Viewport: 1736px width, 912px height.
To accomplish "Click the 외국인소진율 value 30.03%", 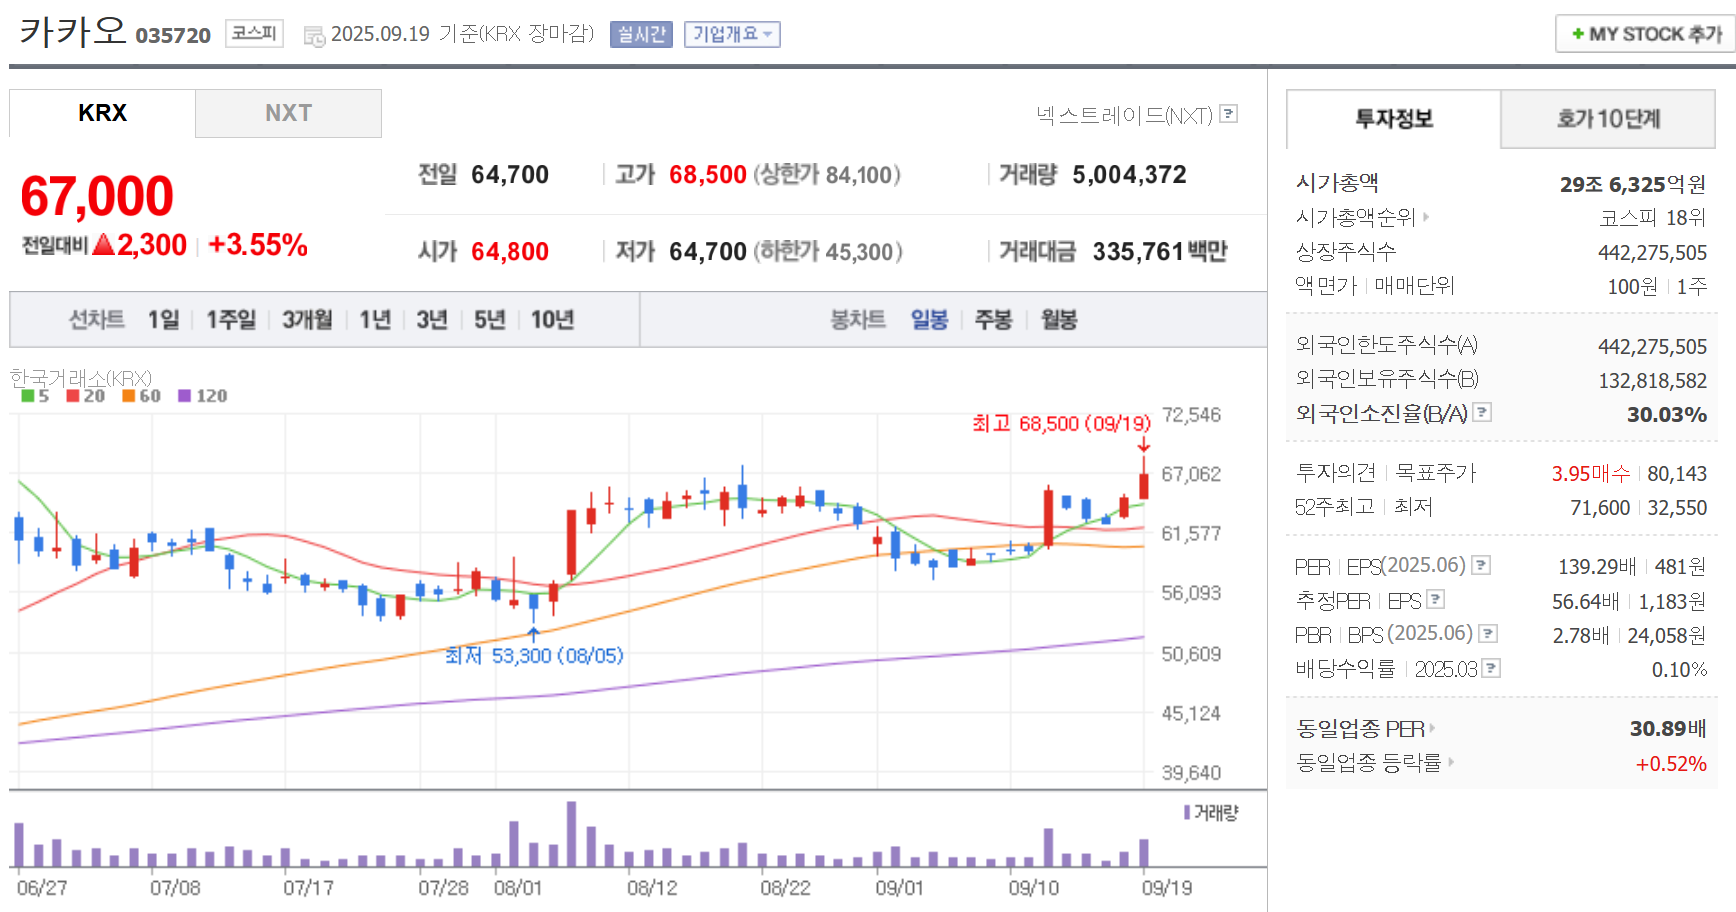I will [1667, 414].
